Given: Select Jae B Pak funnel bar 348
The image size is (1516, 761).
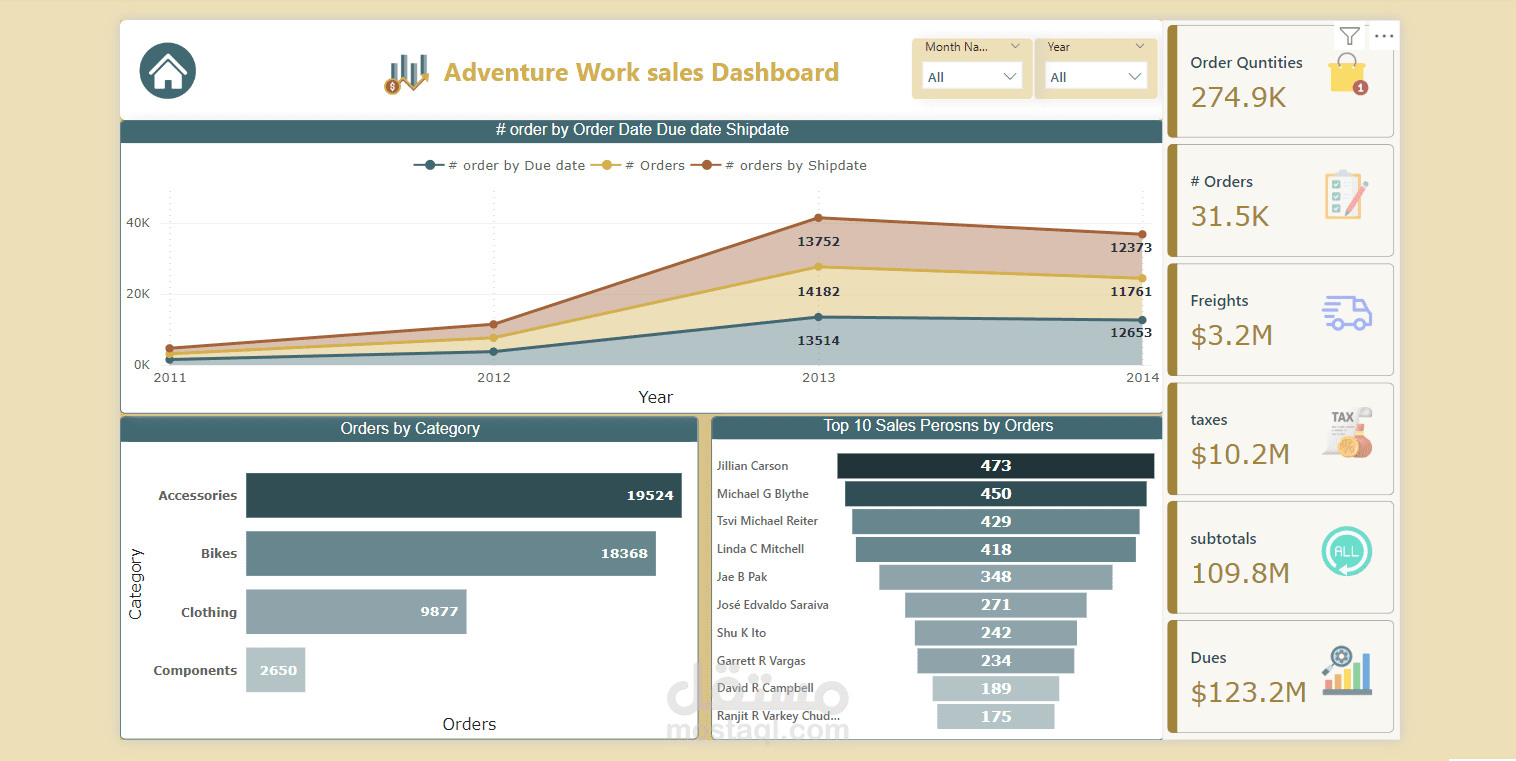Looking at the screenshot, I should coord(996,577).
